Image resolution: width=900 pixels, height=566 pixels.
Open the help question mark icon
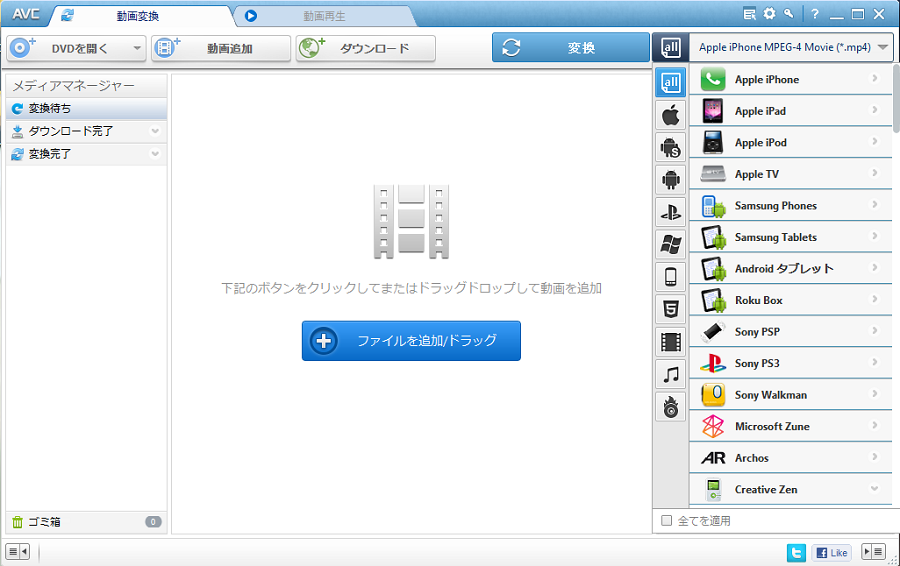pos(815,14)
